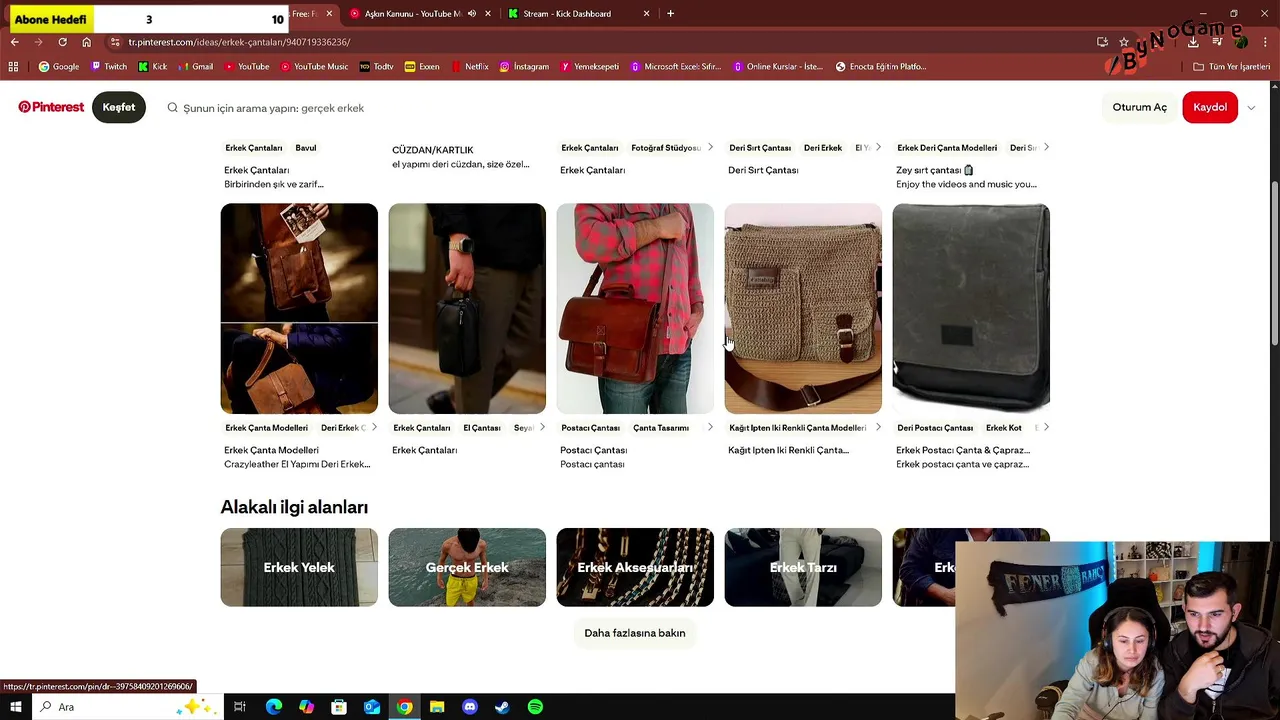The height and width of the screenshot is (720, 1280).
Task: Open the Netflix bookmark
Action: click(x=470, y=67)
